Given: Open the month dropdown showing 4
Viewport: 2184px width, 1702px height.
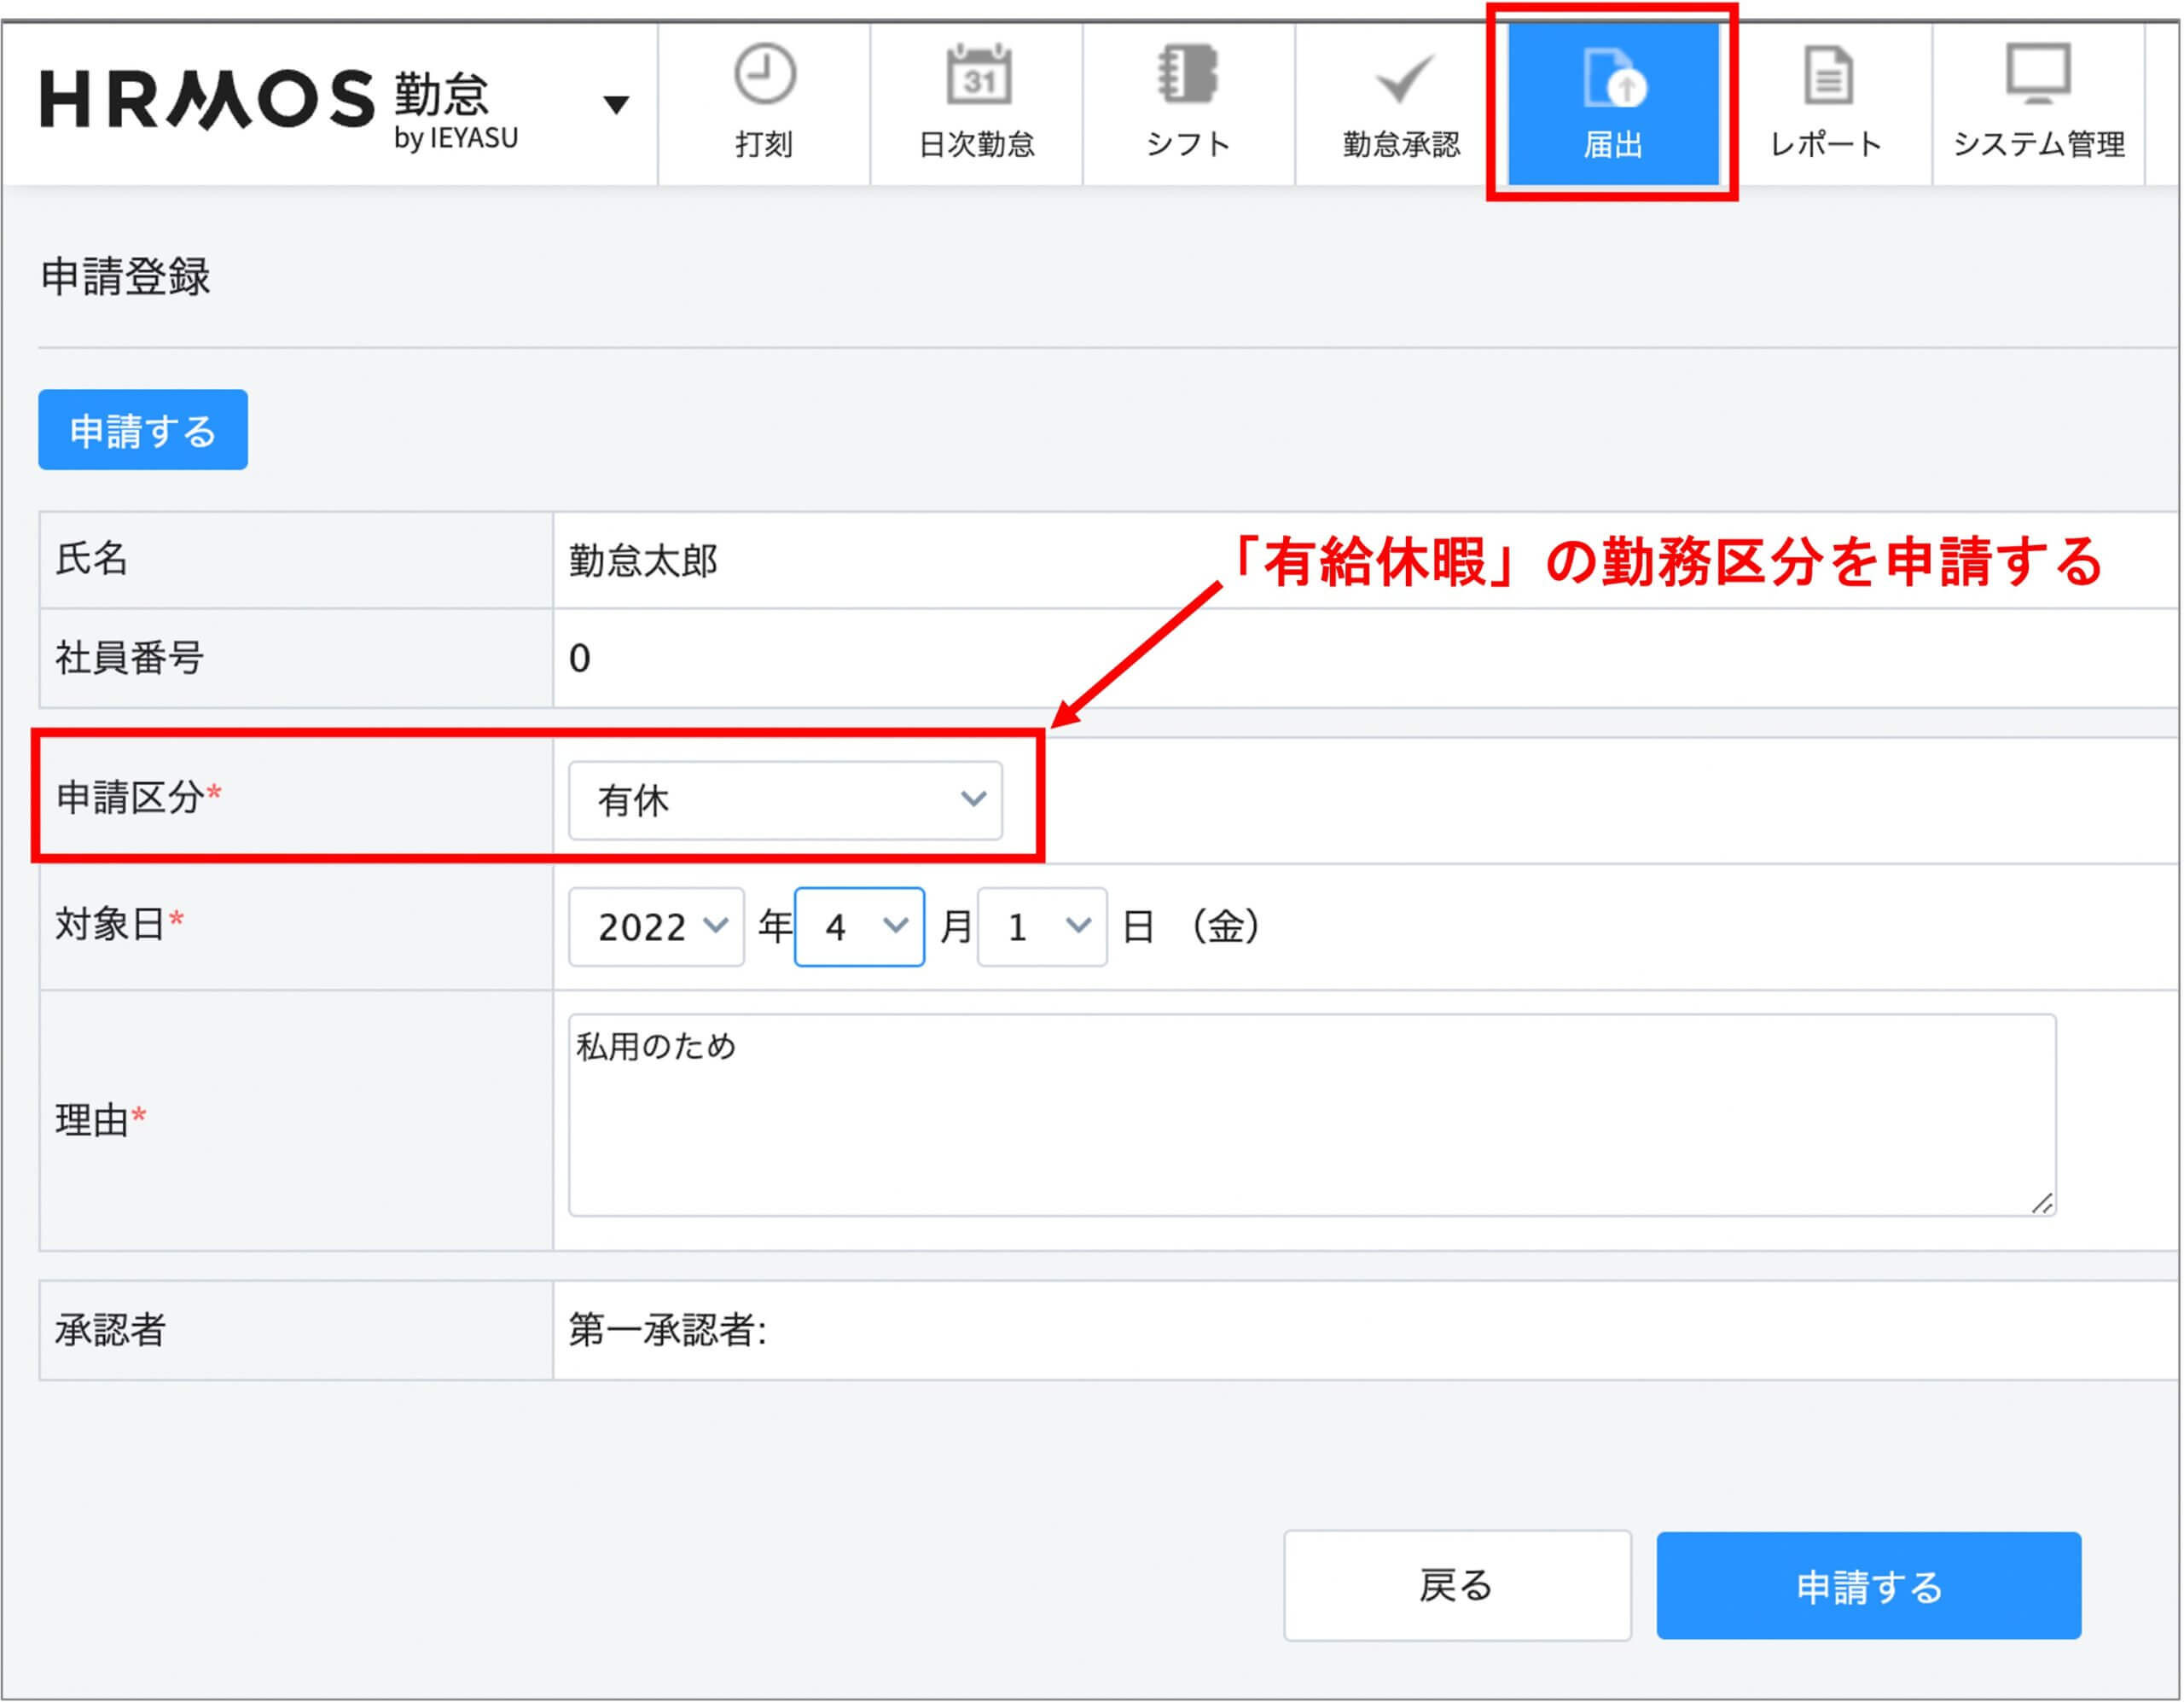Looking at the screenshot, I should 859,927.
